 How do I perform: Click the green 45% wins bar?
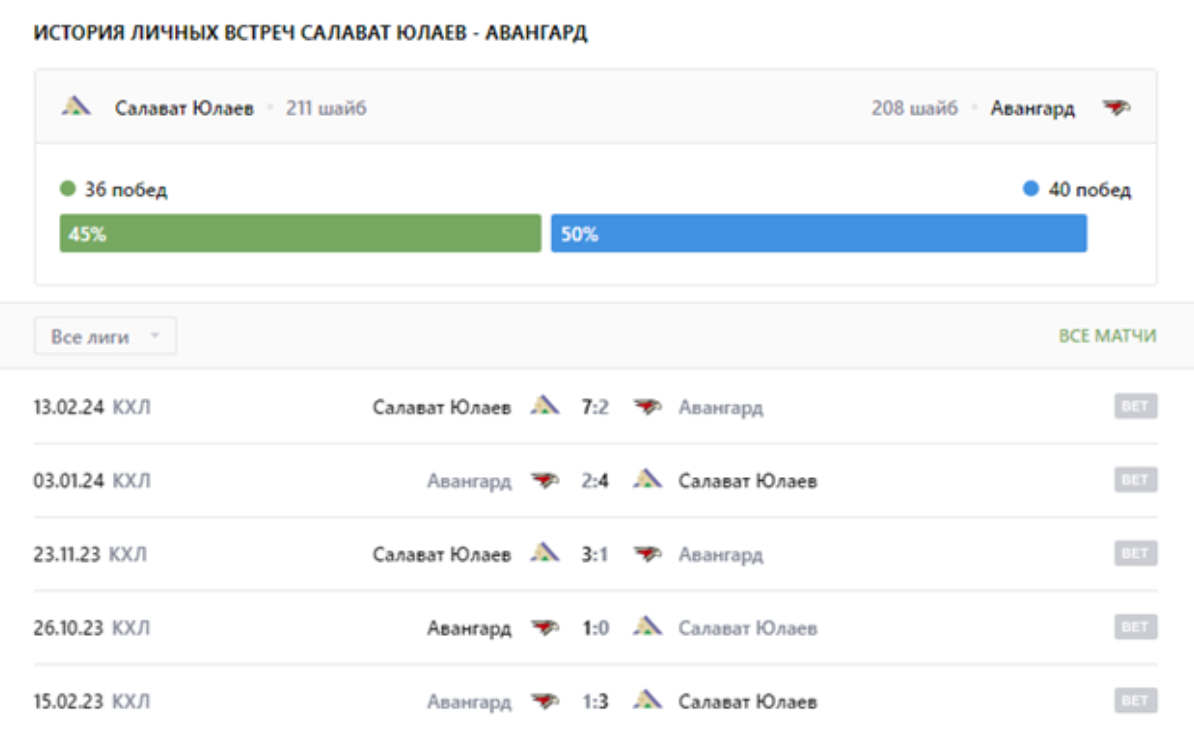tap(300, 234)
